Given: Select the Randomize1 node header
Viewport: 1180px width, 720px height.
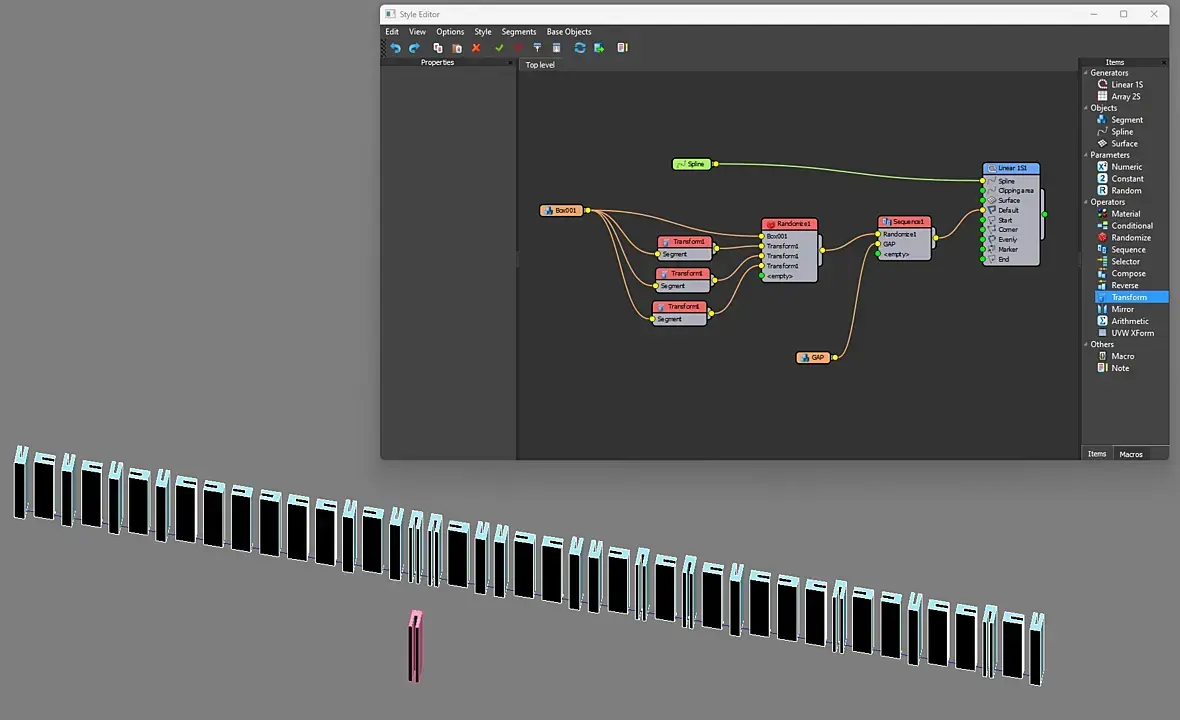Looking at the screenshot, I should pos(789,224).
